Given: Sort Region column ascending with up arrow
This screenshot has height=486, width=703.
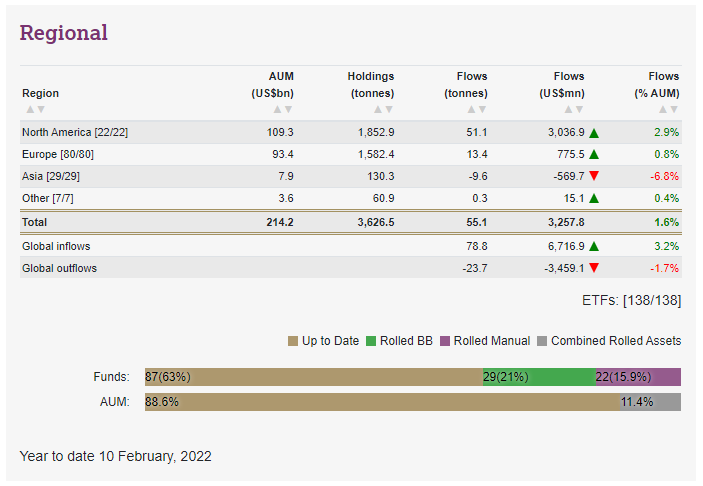Looking at the screenshot, I should (29, 109).
